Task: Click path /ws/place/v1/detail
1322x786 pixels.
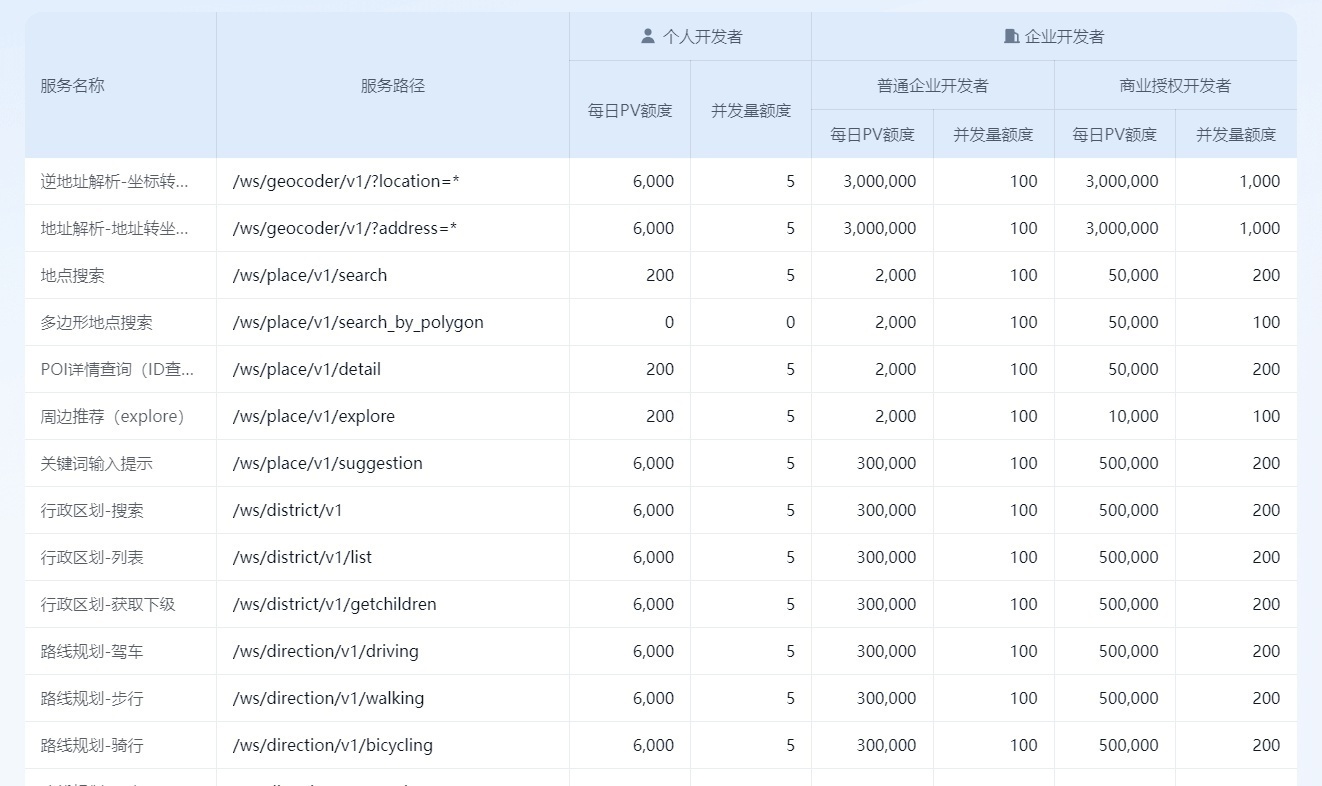Action: click(307, 369)
